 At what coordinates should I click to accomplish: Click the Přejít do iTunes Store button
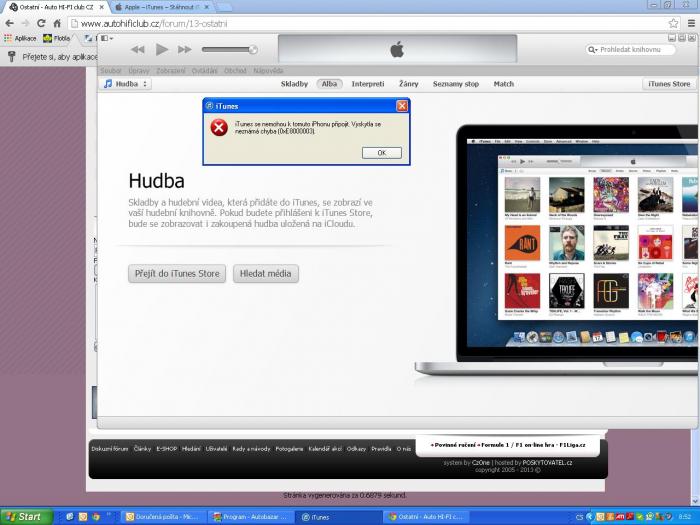[x=177, y=273]
